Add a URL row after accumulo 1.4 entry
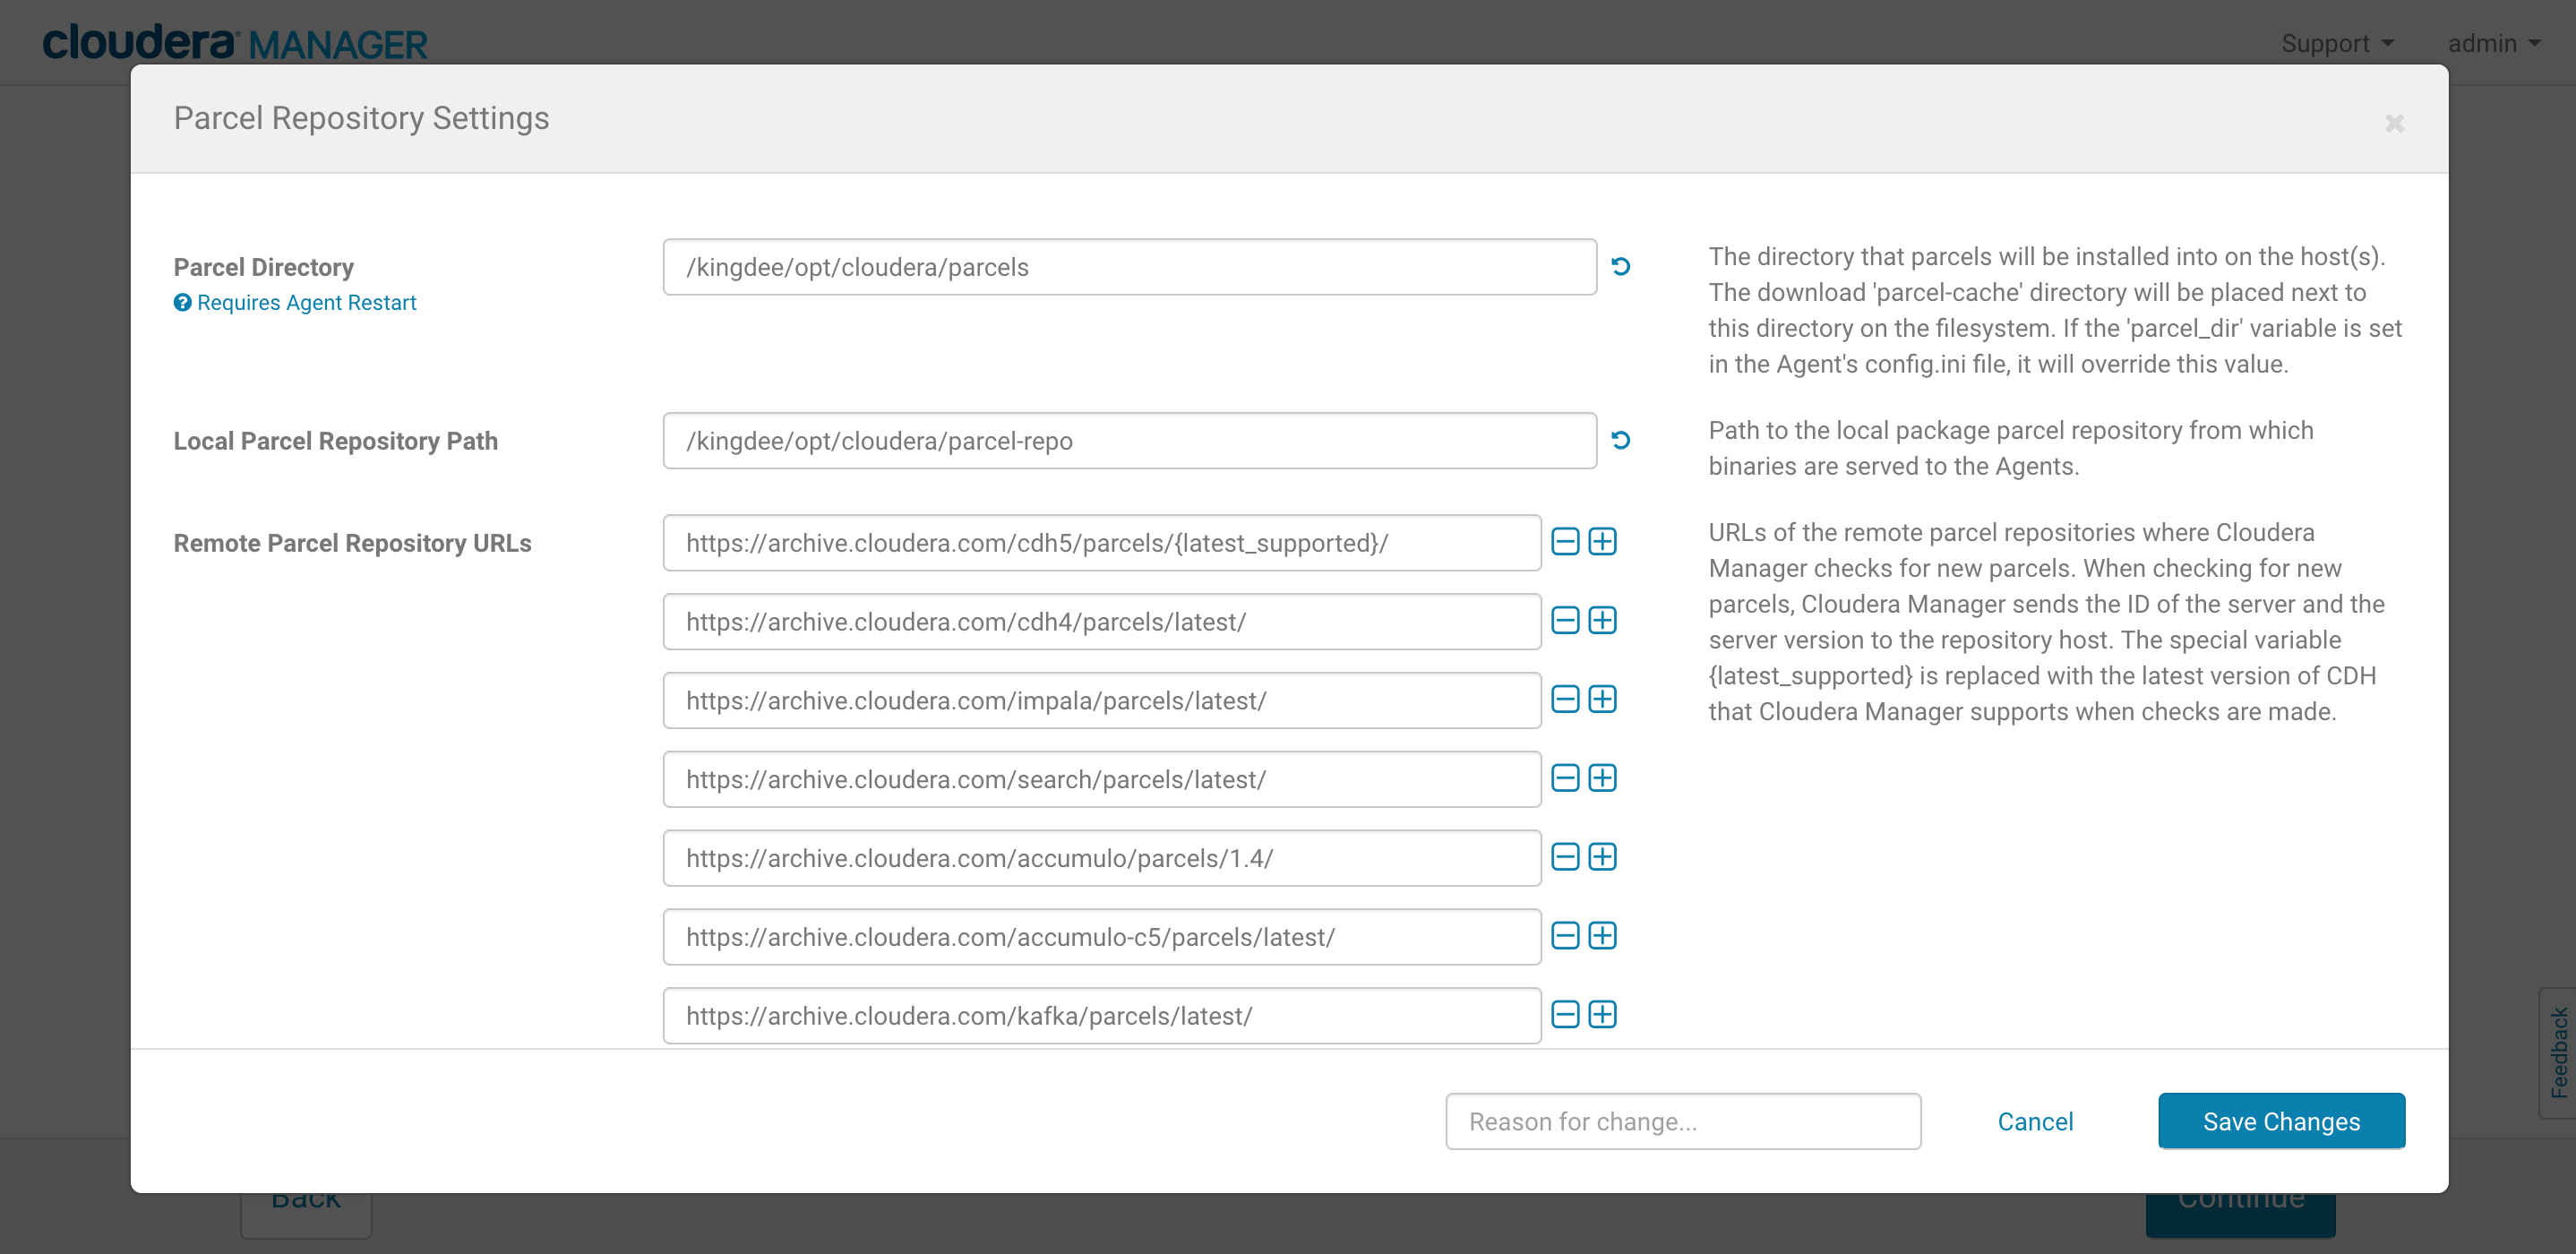The image size is (2576, 1254). tap(1602, 857)
